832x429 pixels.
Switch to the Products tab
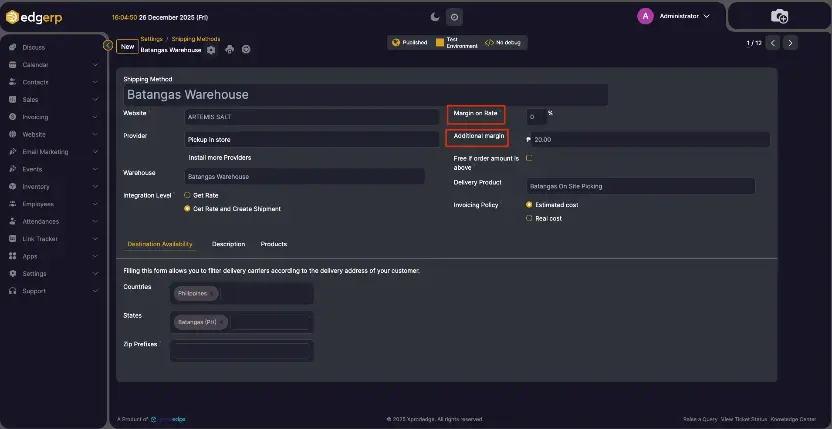pos(274,244)
